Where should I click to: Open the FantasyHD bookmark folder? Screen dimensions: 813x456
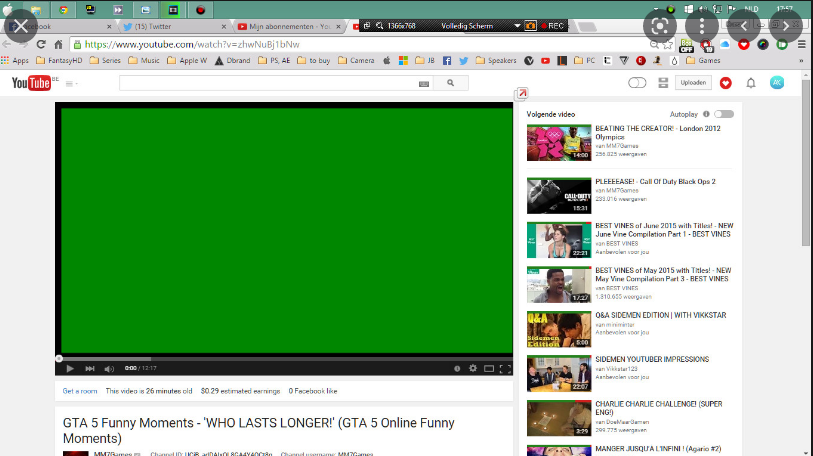pos(59,61)
